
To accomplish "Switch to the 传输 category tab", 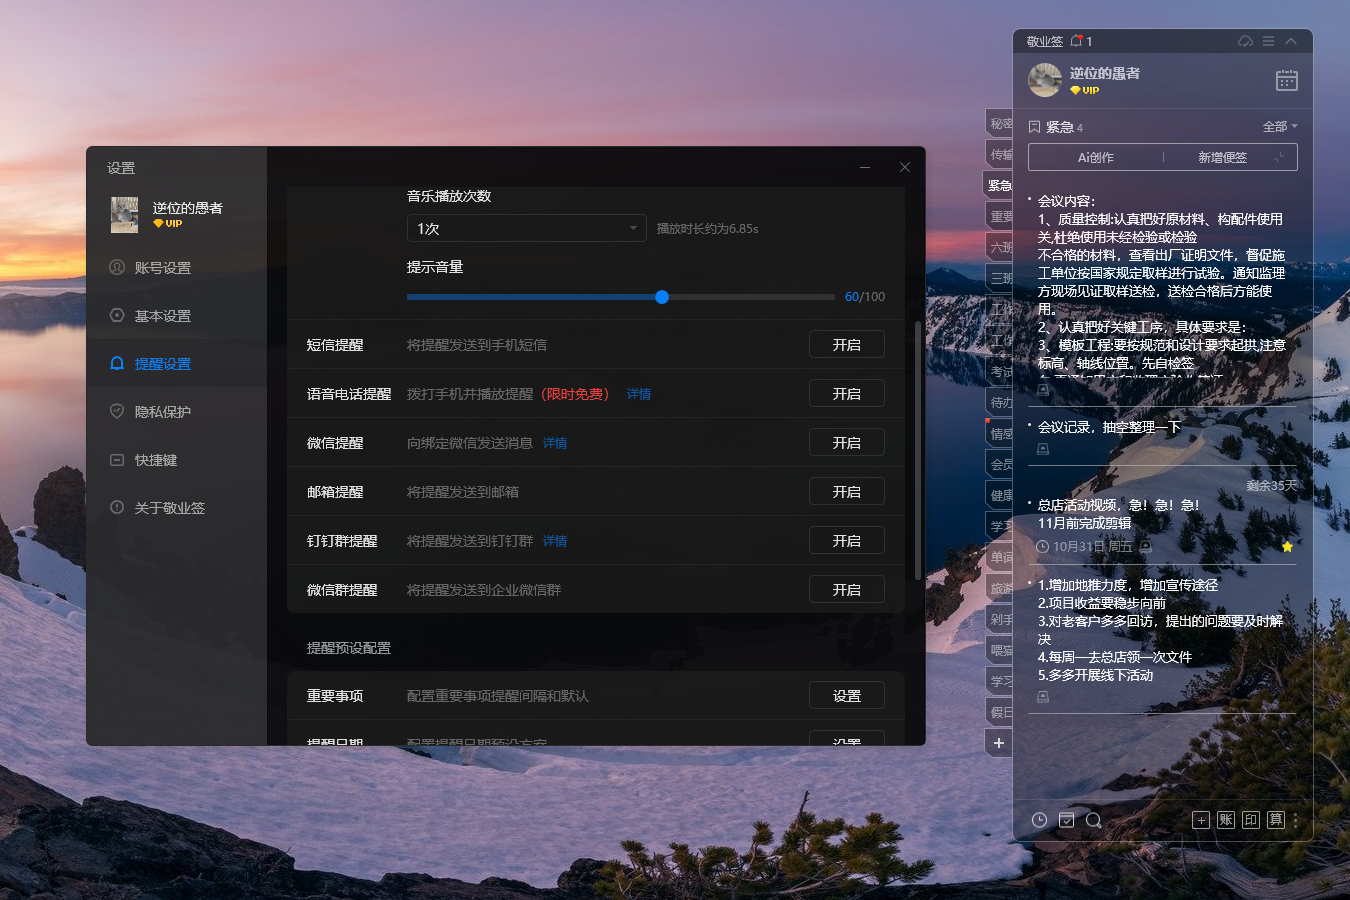I will 1000,154.
